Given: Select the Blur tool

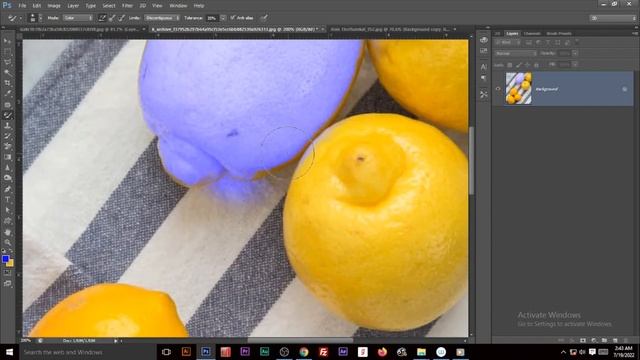Looking at the screenshot, I should 7,168.
